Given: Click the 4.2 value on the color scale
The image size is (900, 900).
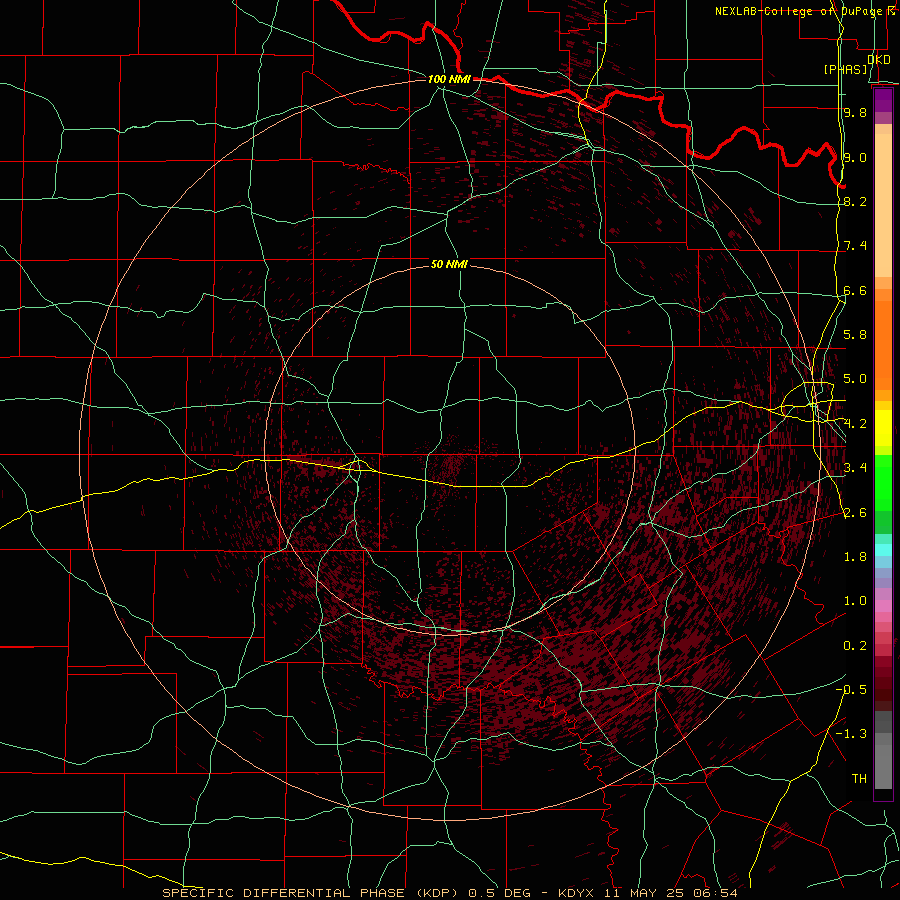Looking at the screenshot, I should tap(855, 424).
